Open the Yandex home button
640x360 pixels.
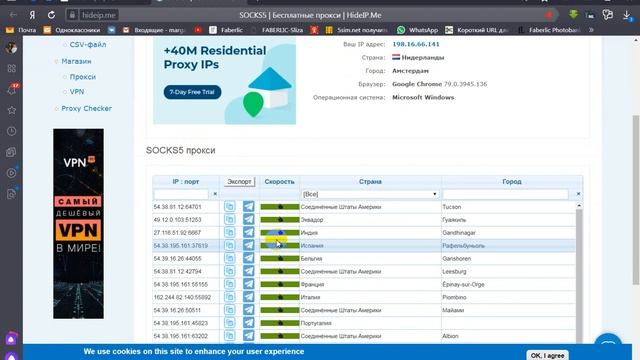click(x=32, y=15)
